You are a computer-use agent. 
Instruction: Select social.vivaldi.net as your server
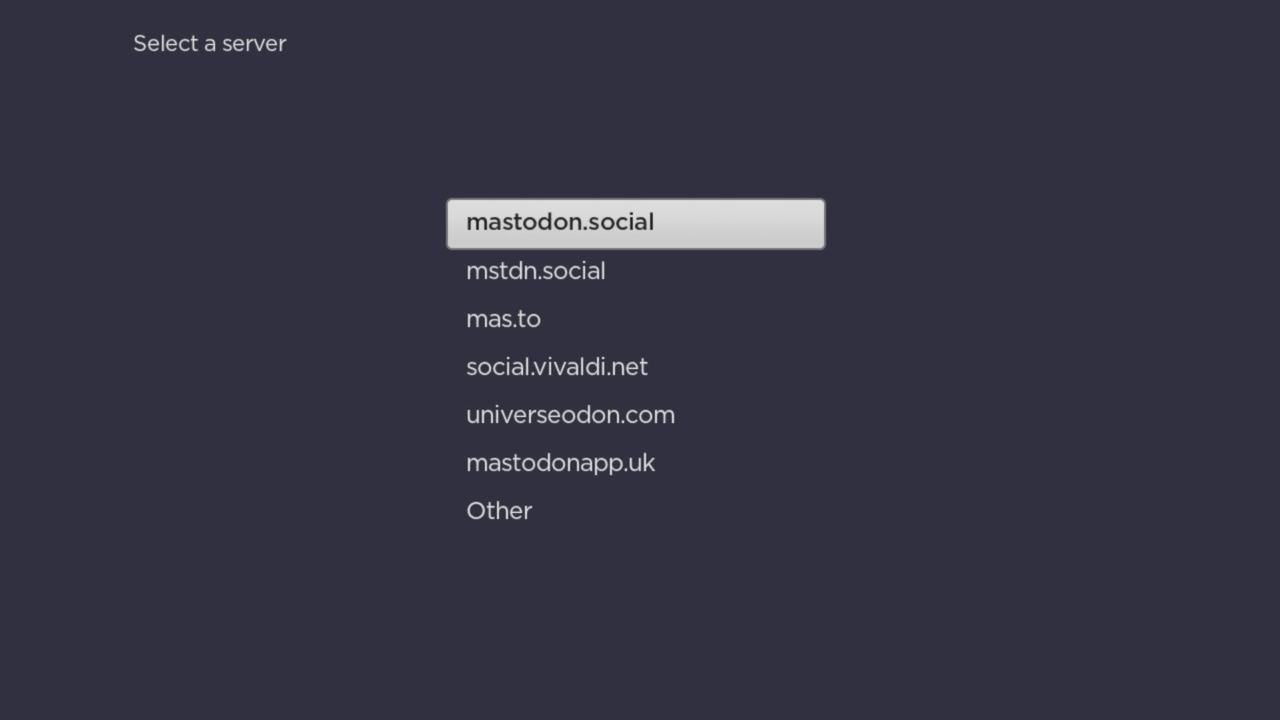(x=557, y=366)
